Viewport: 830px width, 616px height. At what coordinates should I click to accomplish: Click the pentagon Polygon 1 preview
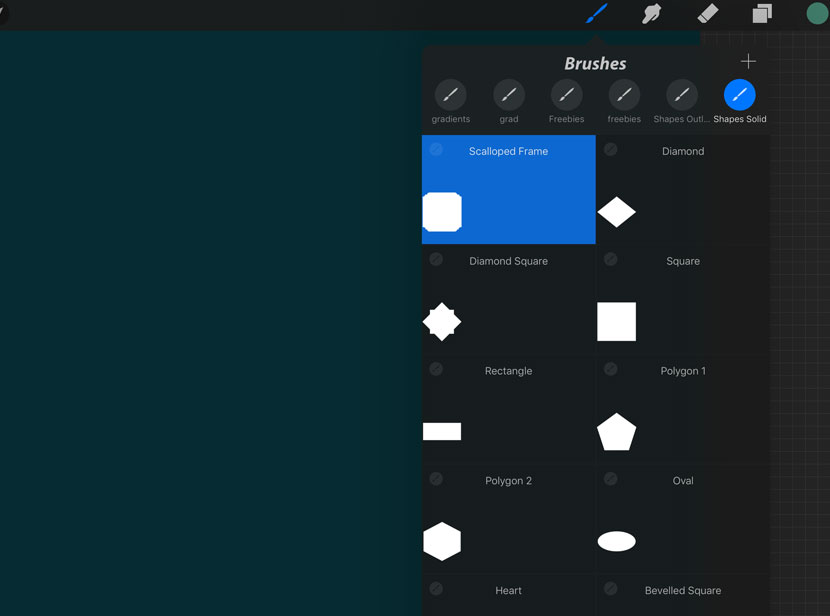(x=617, y=432)
